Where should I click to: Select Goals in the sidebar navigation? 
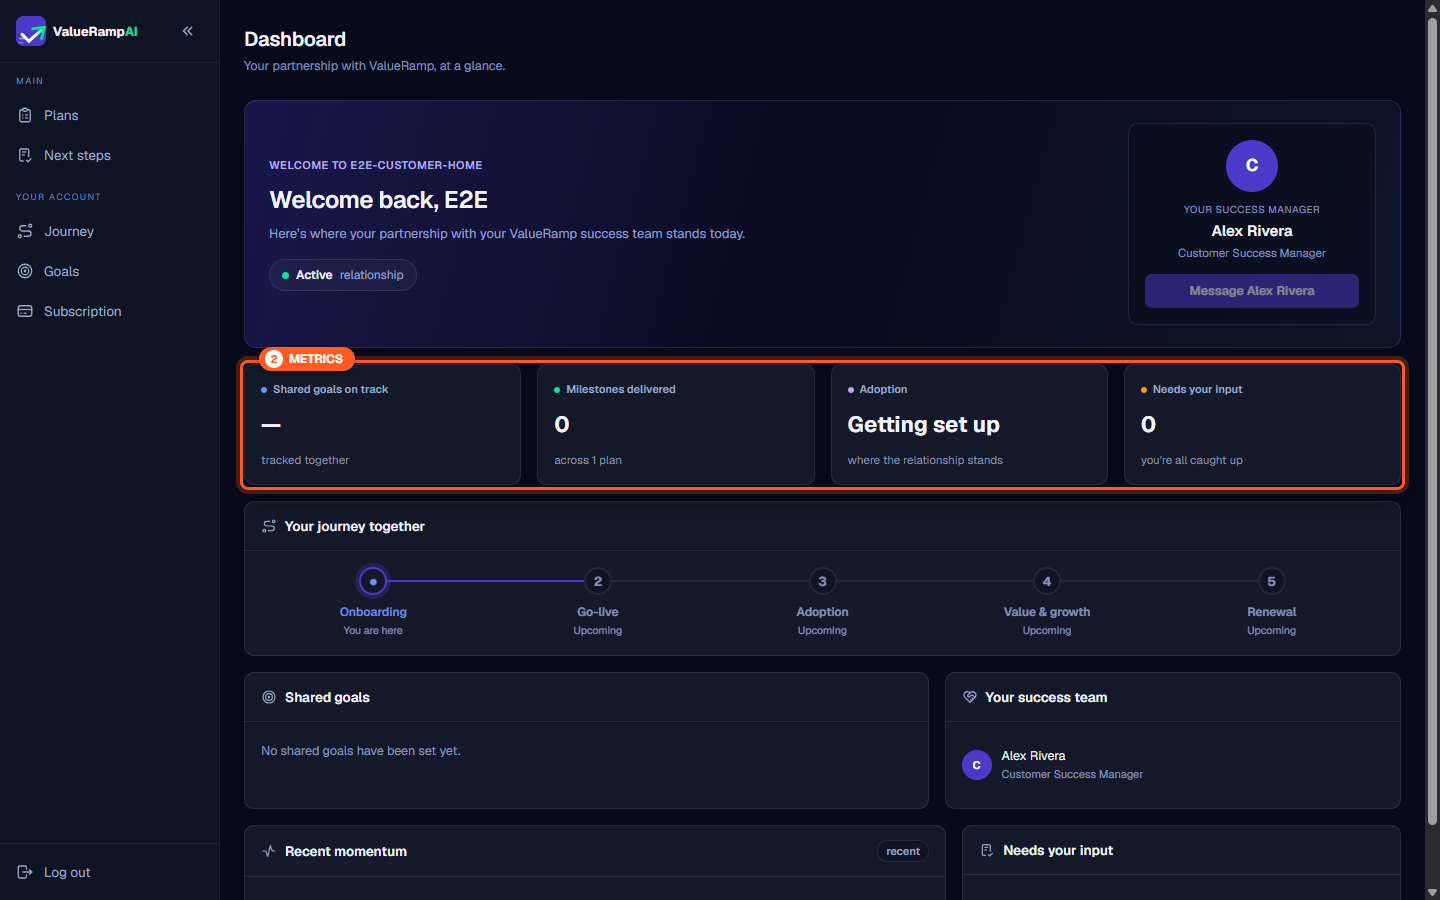click(x=110, y=271)
